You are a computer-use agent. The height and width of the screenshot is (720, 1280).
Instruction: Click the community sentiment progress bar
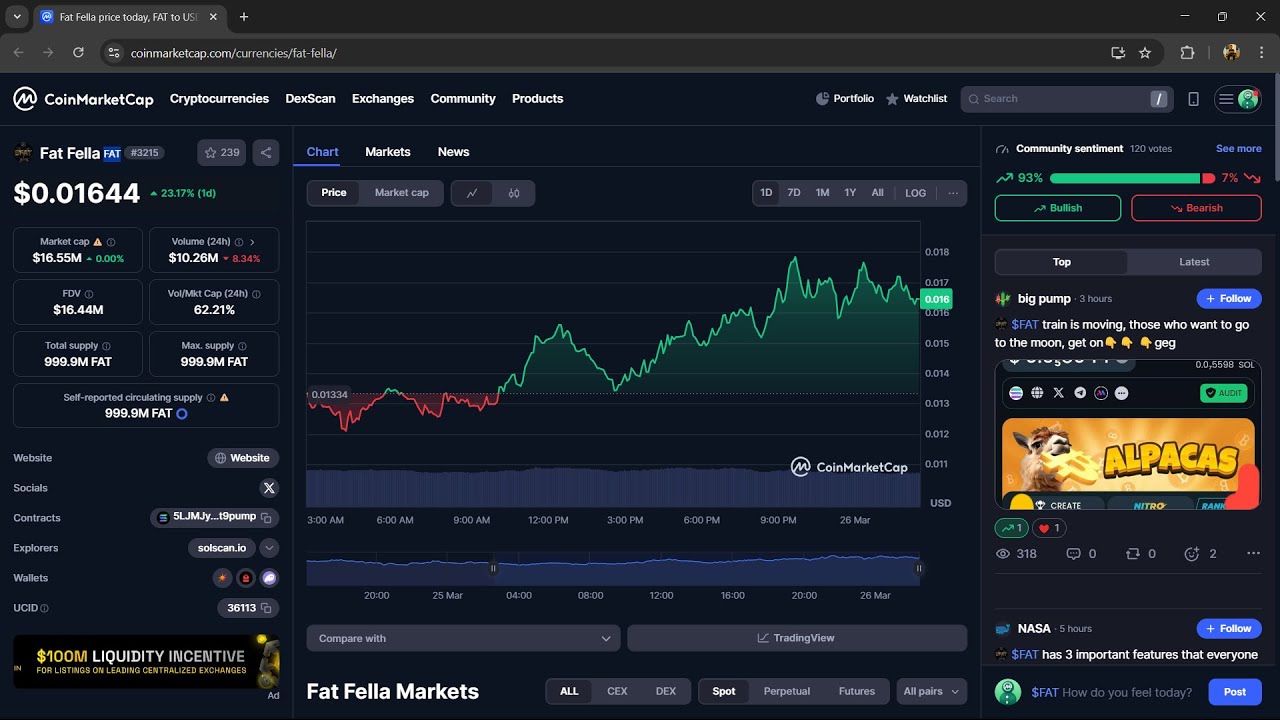tap(1132, 178)
